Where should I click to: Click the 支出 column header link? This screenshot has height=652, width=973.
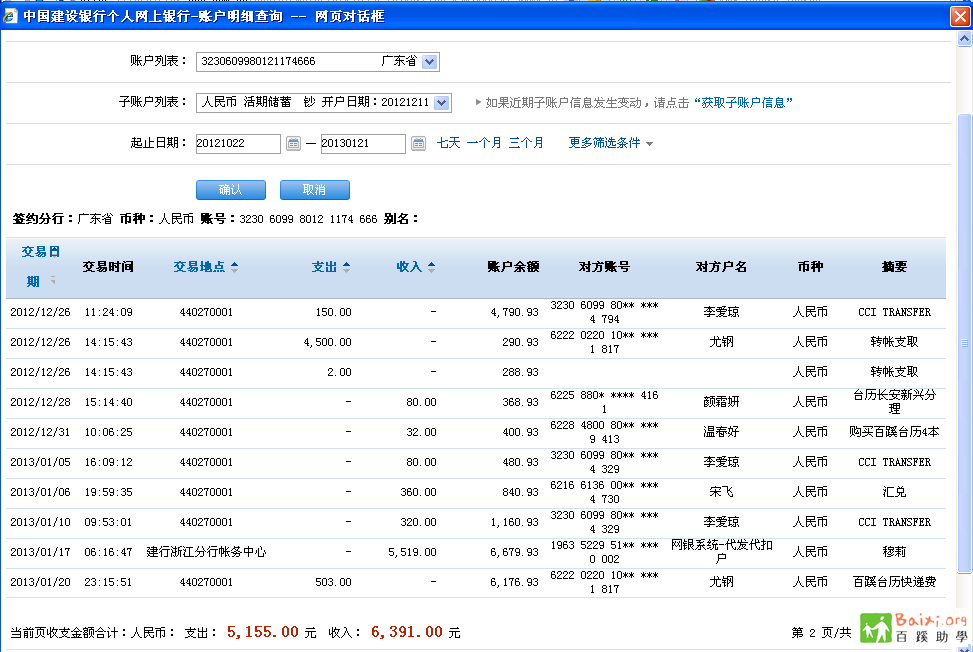[324, 267]
